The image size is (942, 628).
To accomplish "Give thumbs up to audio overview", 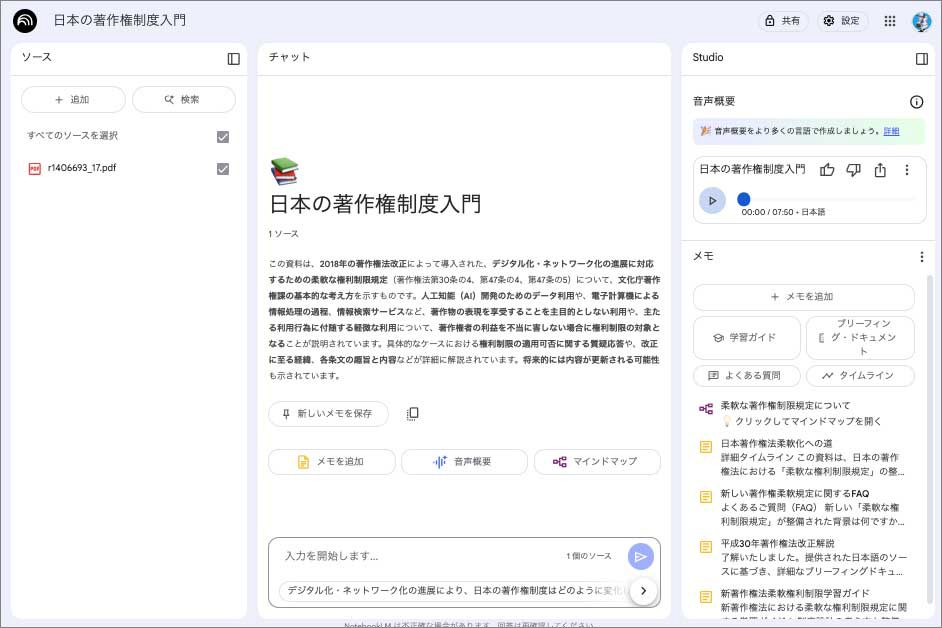I will pos(827,170).
